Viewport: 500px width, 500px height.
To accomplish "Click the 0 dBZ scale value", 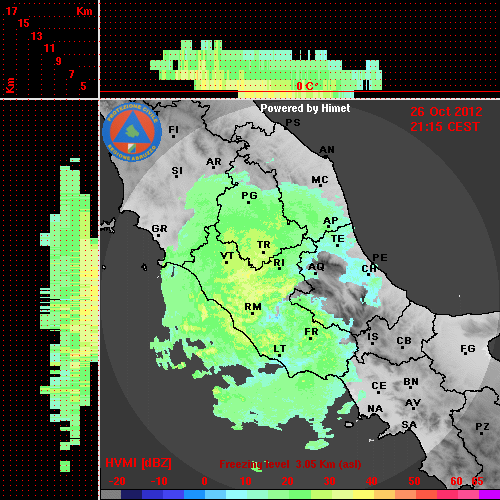I will pos(204,481).
